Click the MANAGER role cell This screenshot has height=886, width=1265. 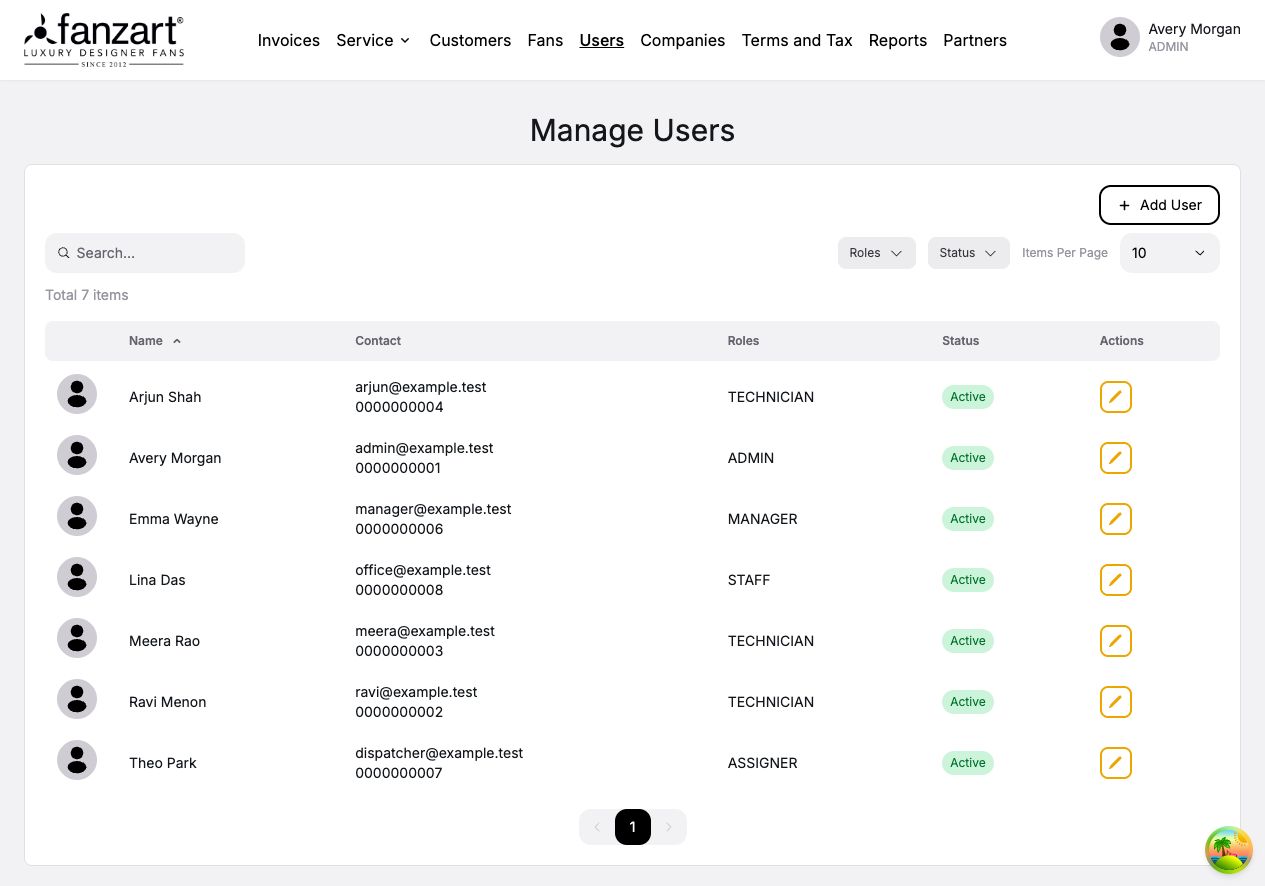pyautogui.click(x=763, y=519)
